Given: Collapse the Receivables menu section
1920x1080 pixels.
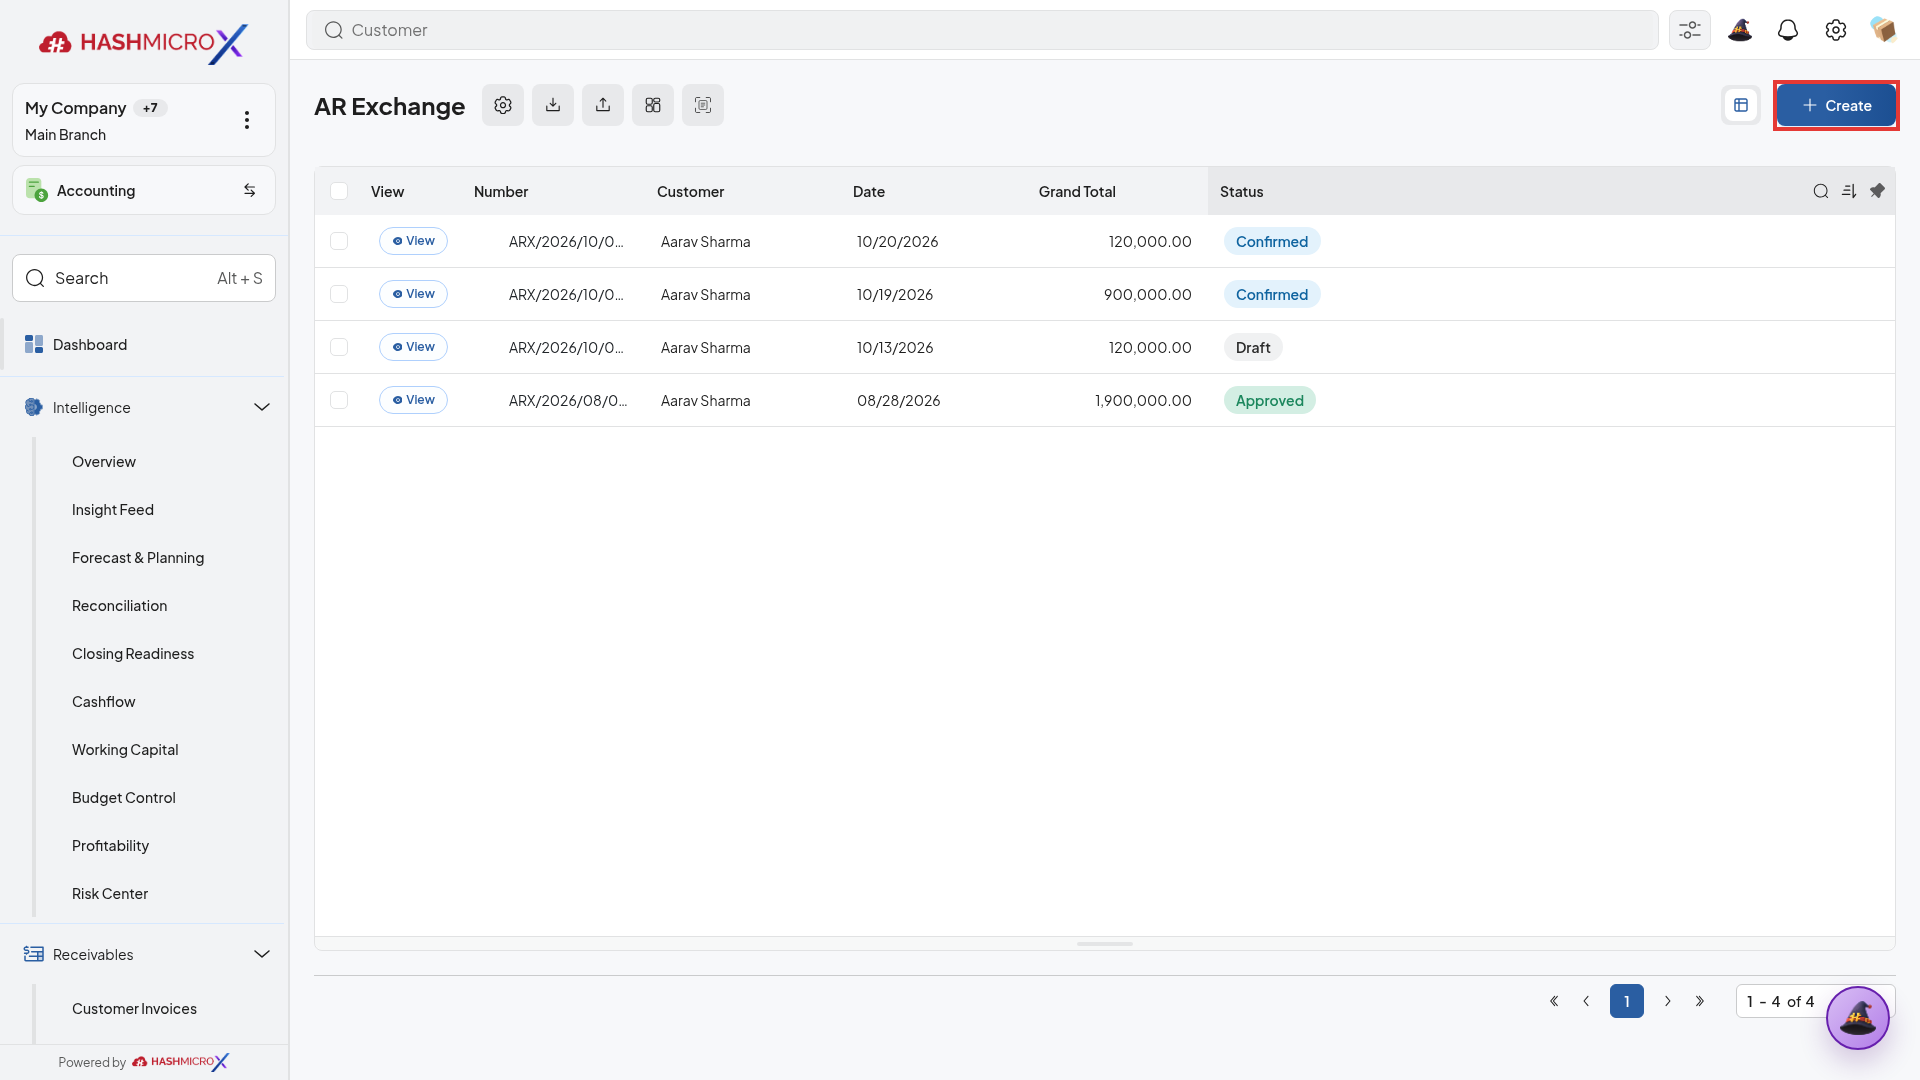Looking at the screenshot, I should tap(262, 954).
